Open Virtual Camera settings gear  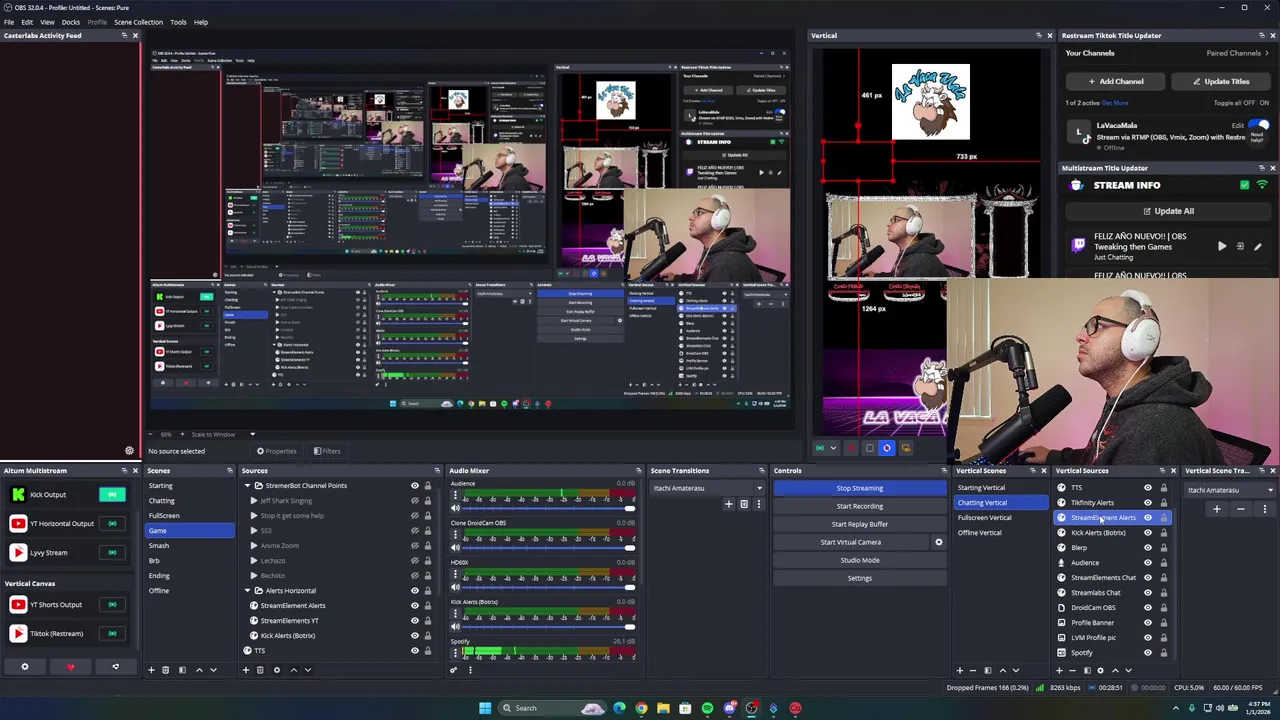[x=938, y=542]
